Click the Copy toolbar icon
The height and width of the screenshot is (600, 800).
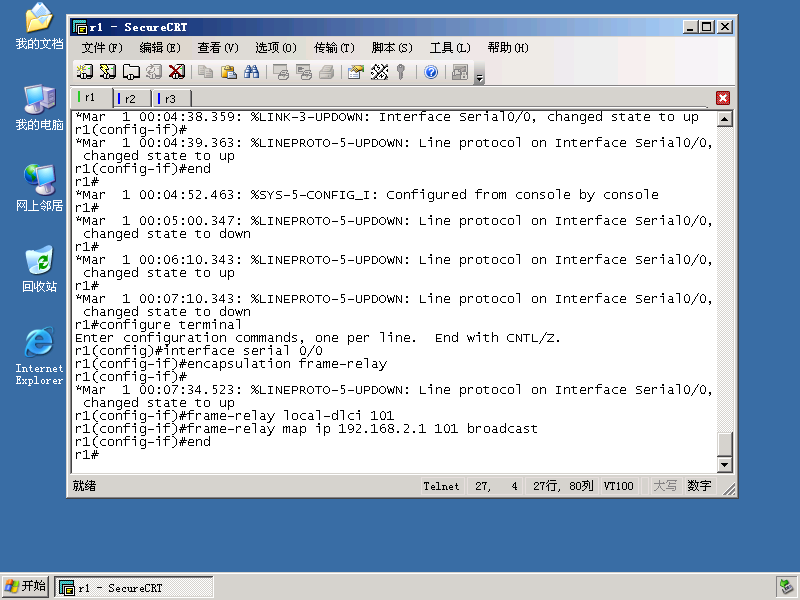tap(206, 72)
